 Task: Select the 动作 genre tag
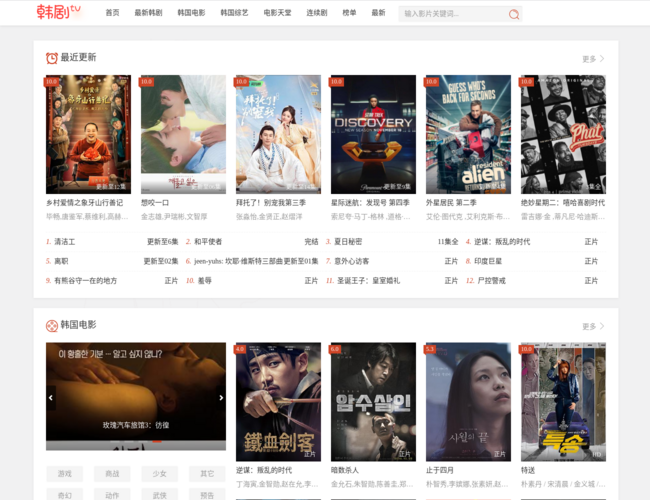pyautogui.click(x=112, y=495)
